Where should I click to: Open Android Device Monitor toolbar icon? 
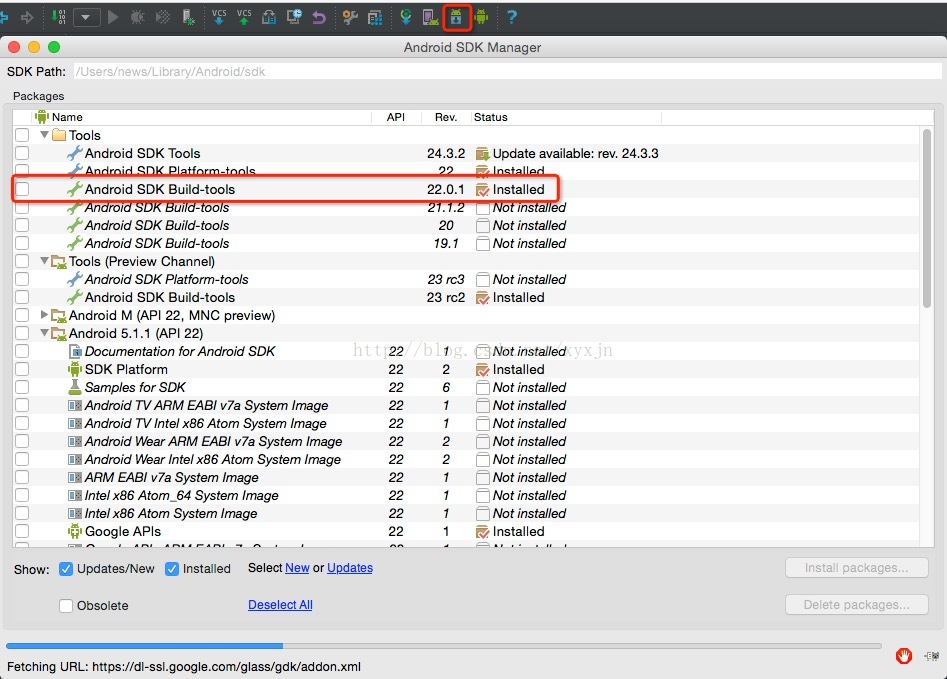coord(481,17)
